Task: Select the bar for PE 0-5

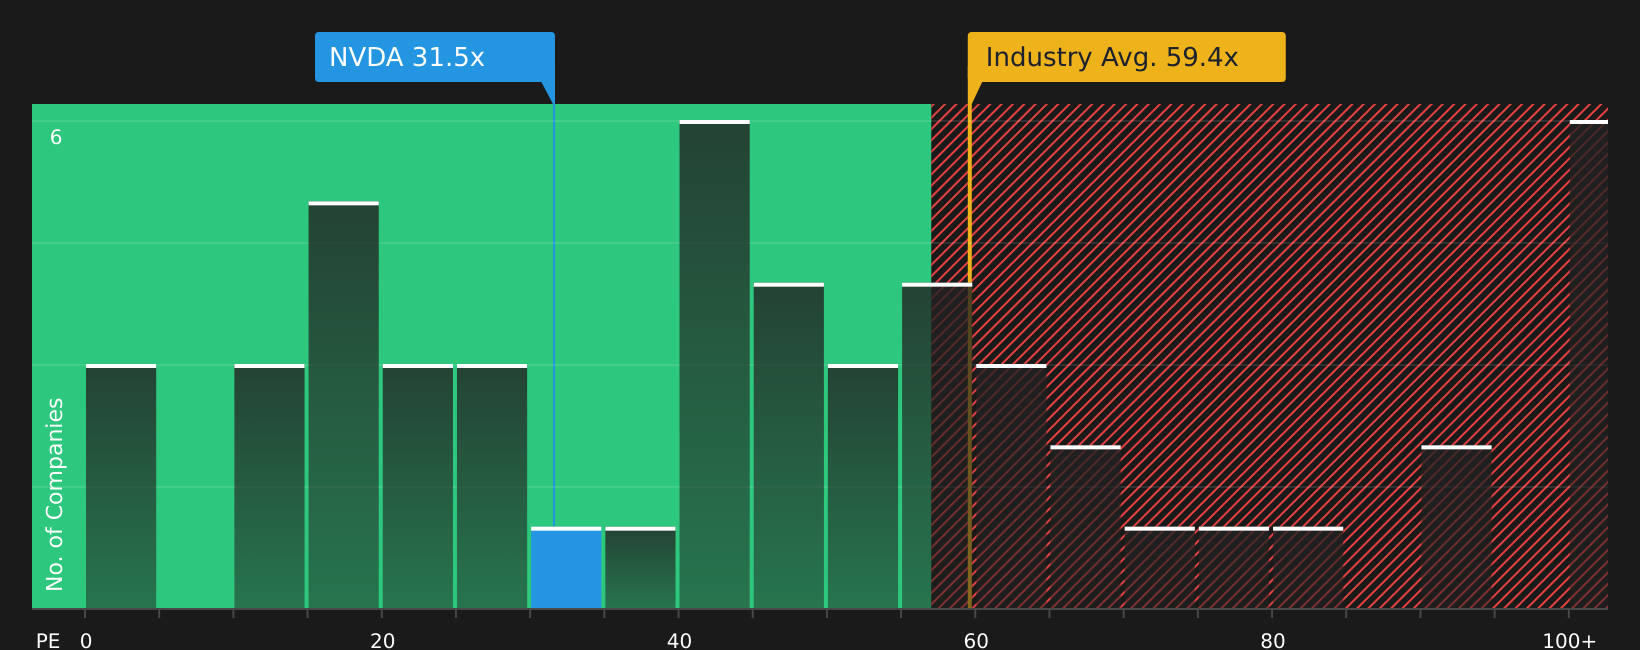Action: 121,486
